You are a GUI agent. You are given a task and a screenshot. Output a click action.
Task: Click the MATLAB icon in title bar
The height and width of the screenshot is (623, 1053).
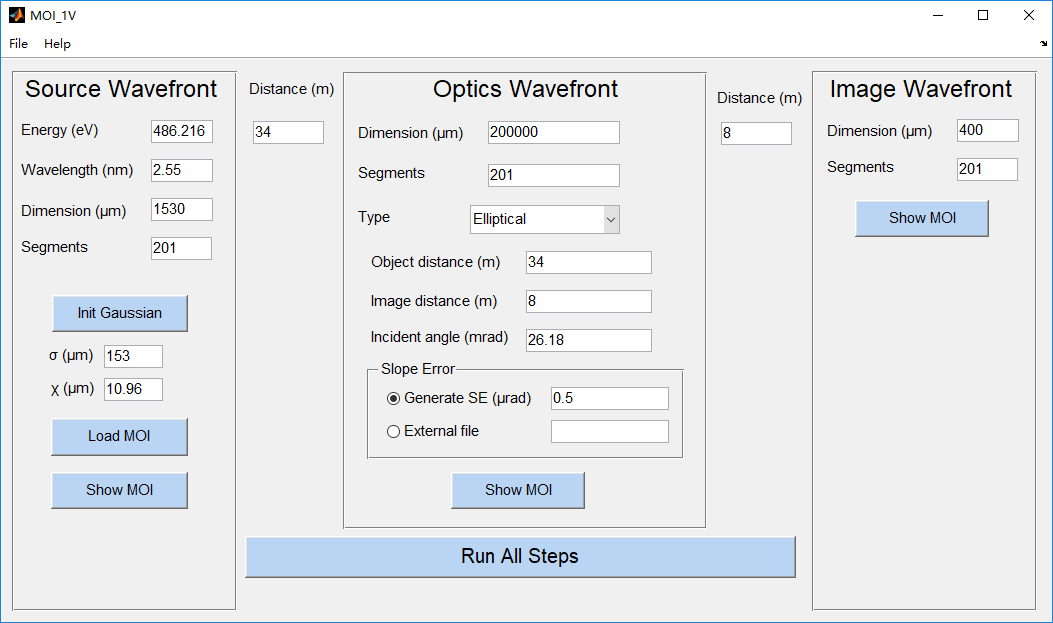(17, 15)
